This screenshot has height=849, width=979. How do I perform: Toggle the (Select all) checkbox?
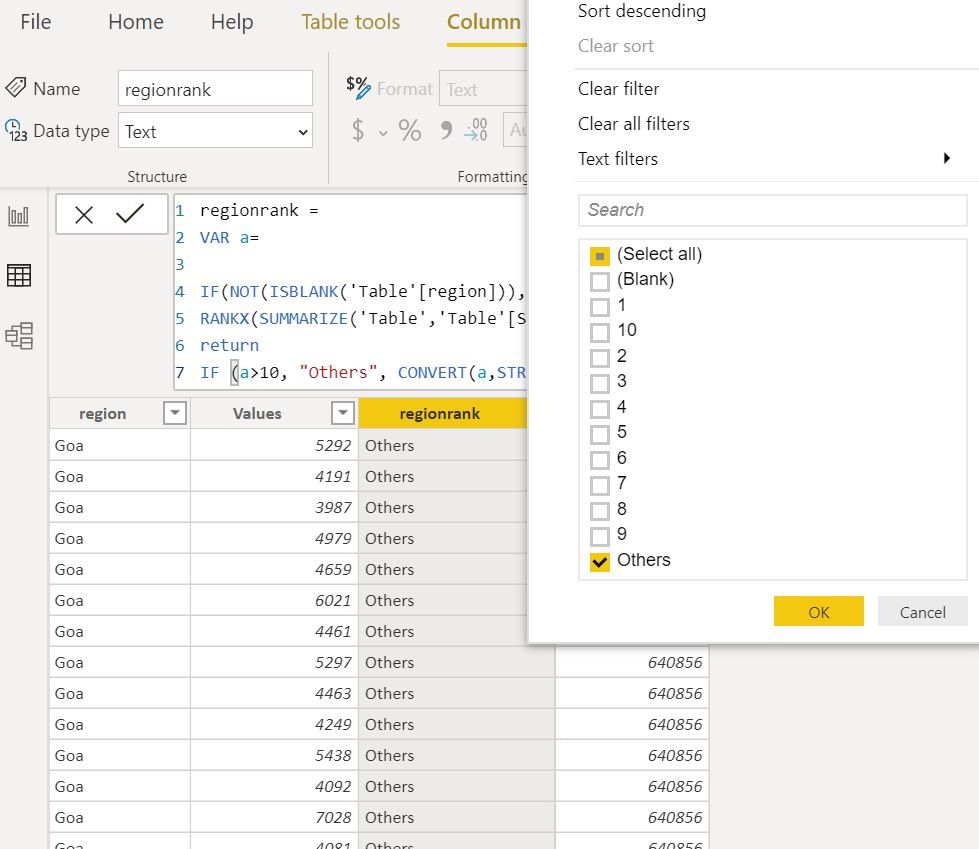(599, 256)
